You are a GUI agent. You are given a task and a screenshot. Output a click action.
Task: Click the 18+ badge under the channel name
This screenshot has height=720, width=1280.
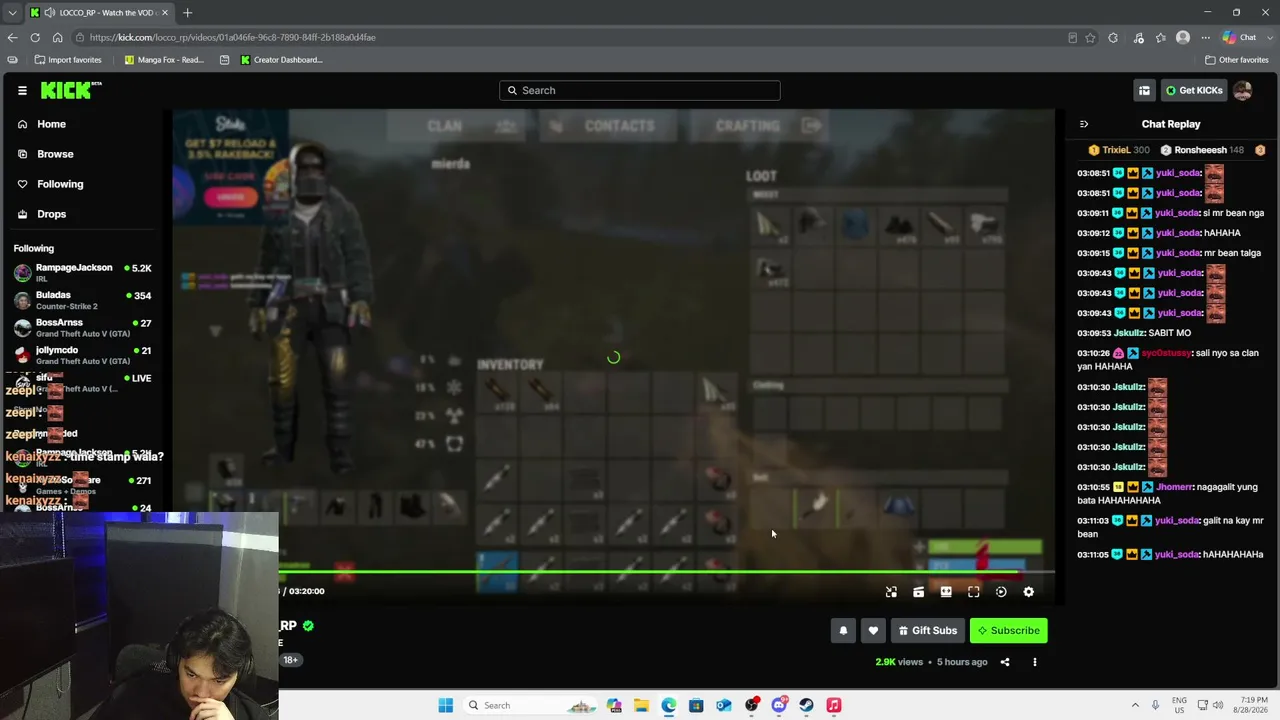click(x=290, y=660)
